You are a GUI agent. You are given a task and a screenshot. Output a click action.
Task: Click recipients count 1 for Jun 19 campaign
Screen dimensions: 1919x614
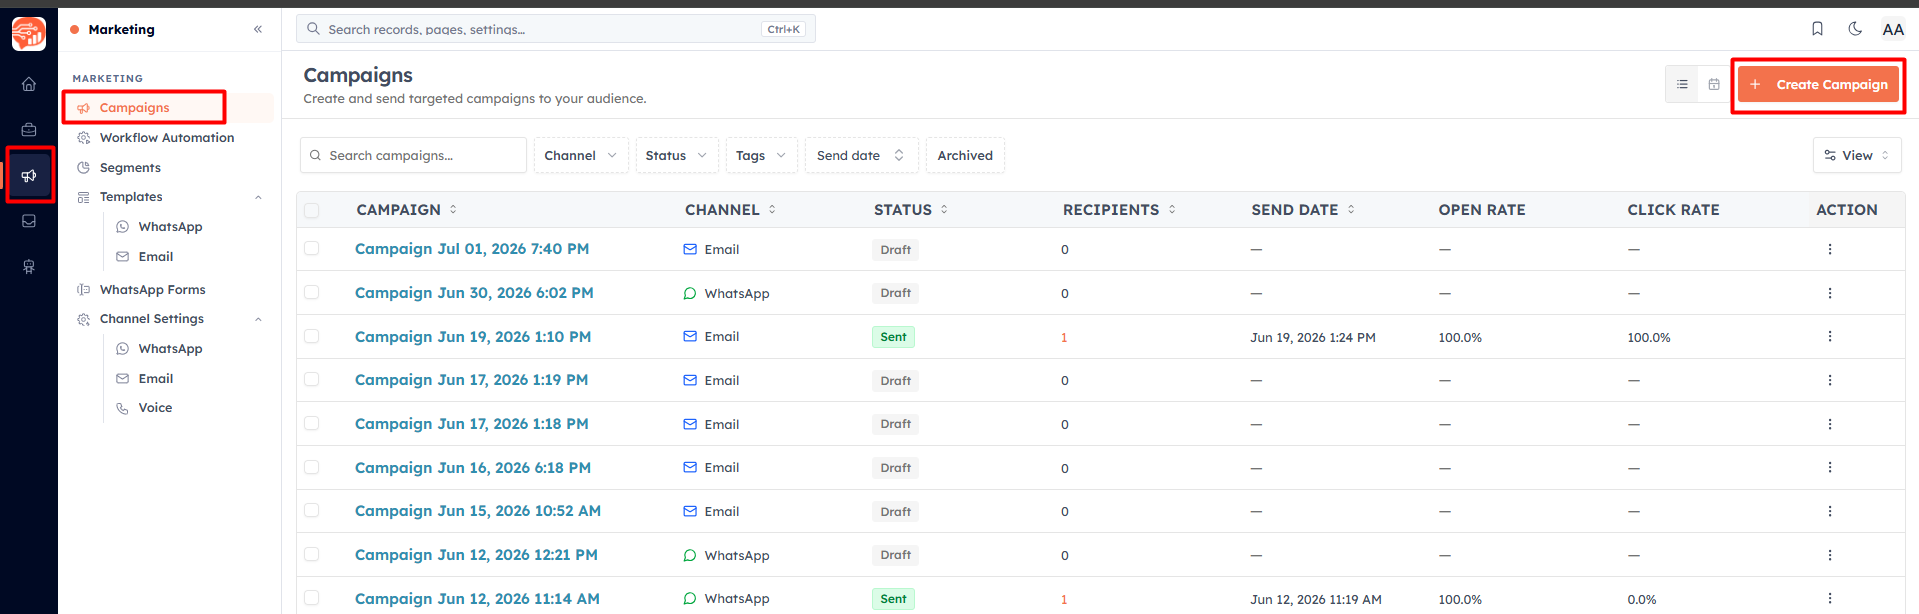tap(1064, 338)
